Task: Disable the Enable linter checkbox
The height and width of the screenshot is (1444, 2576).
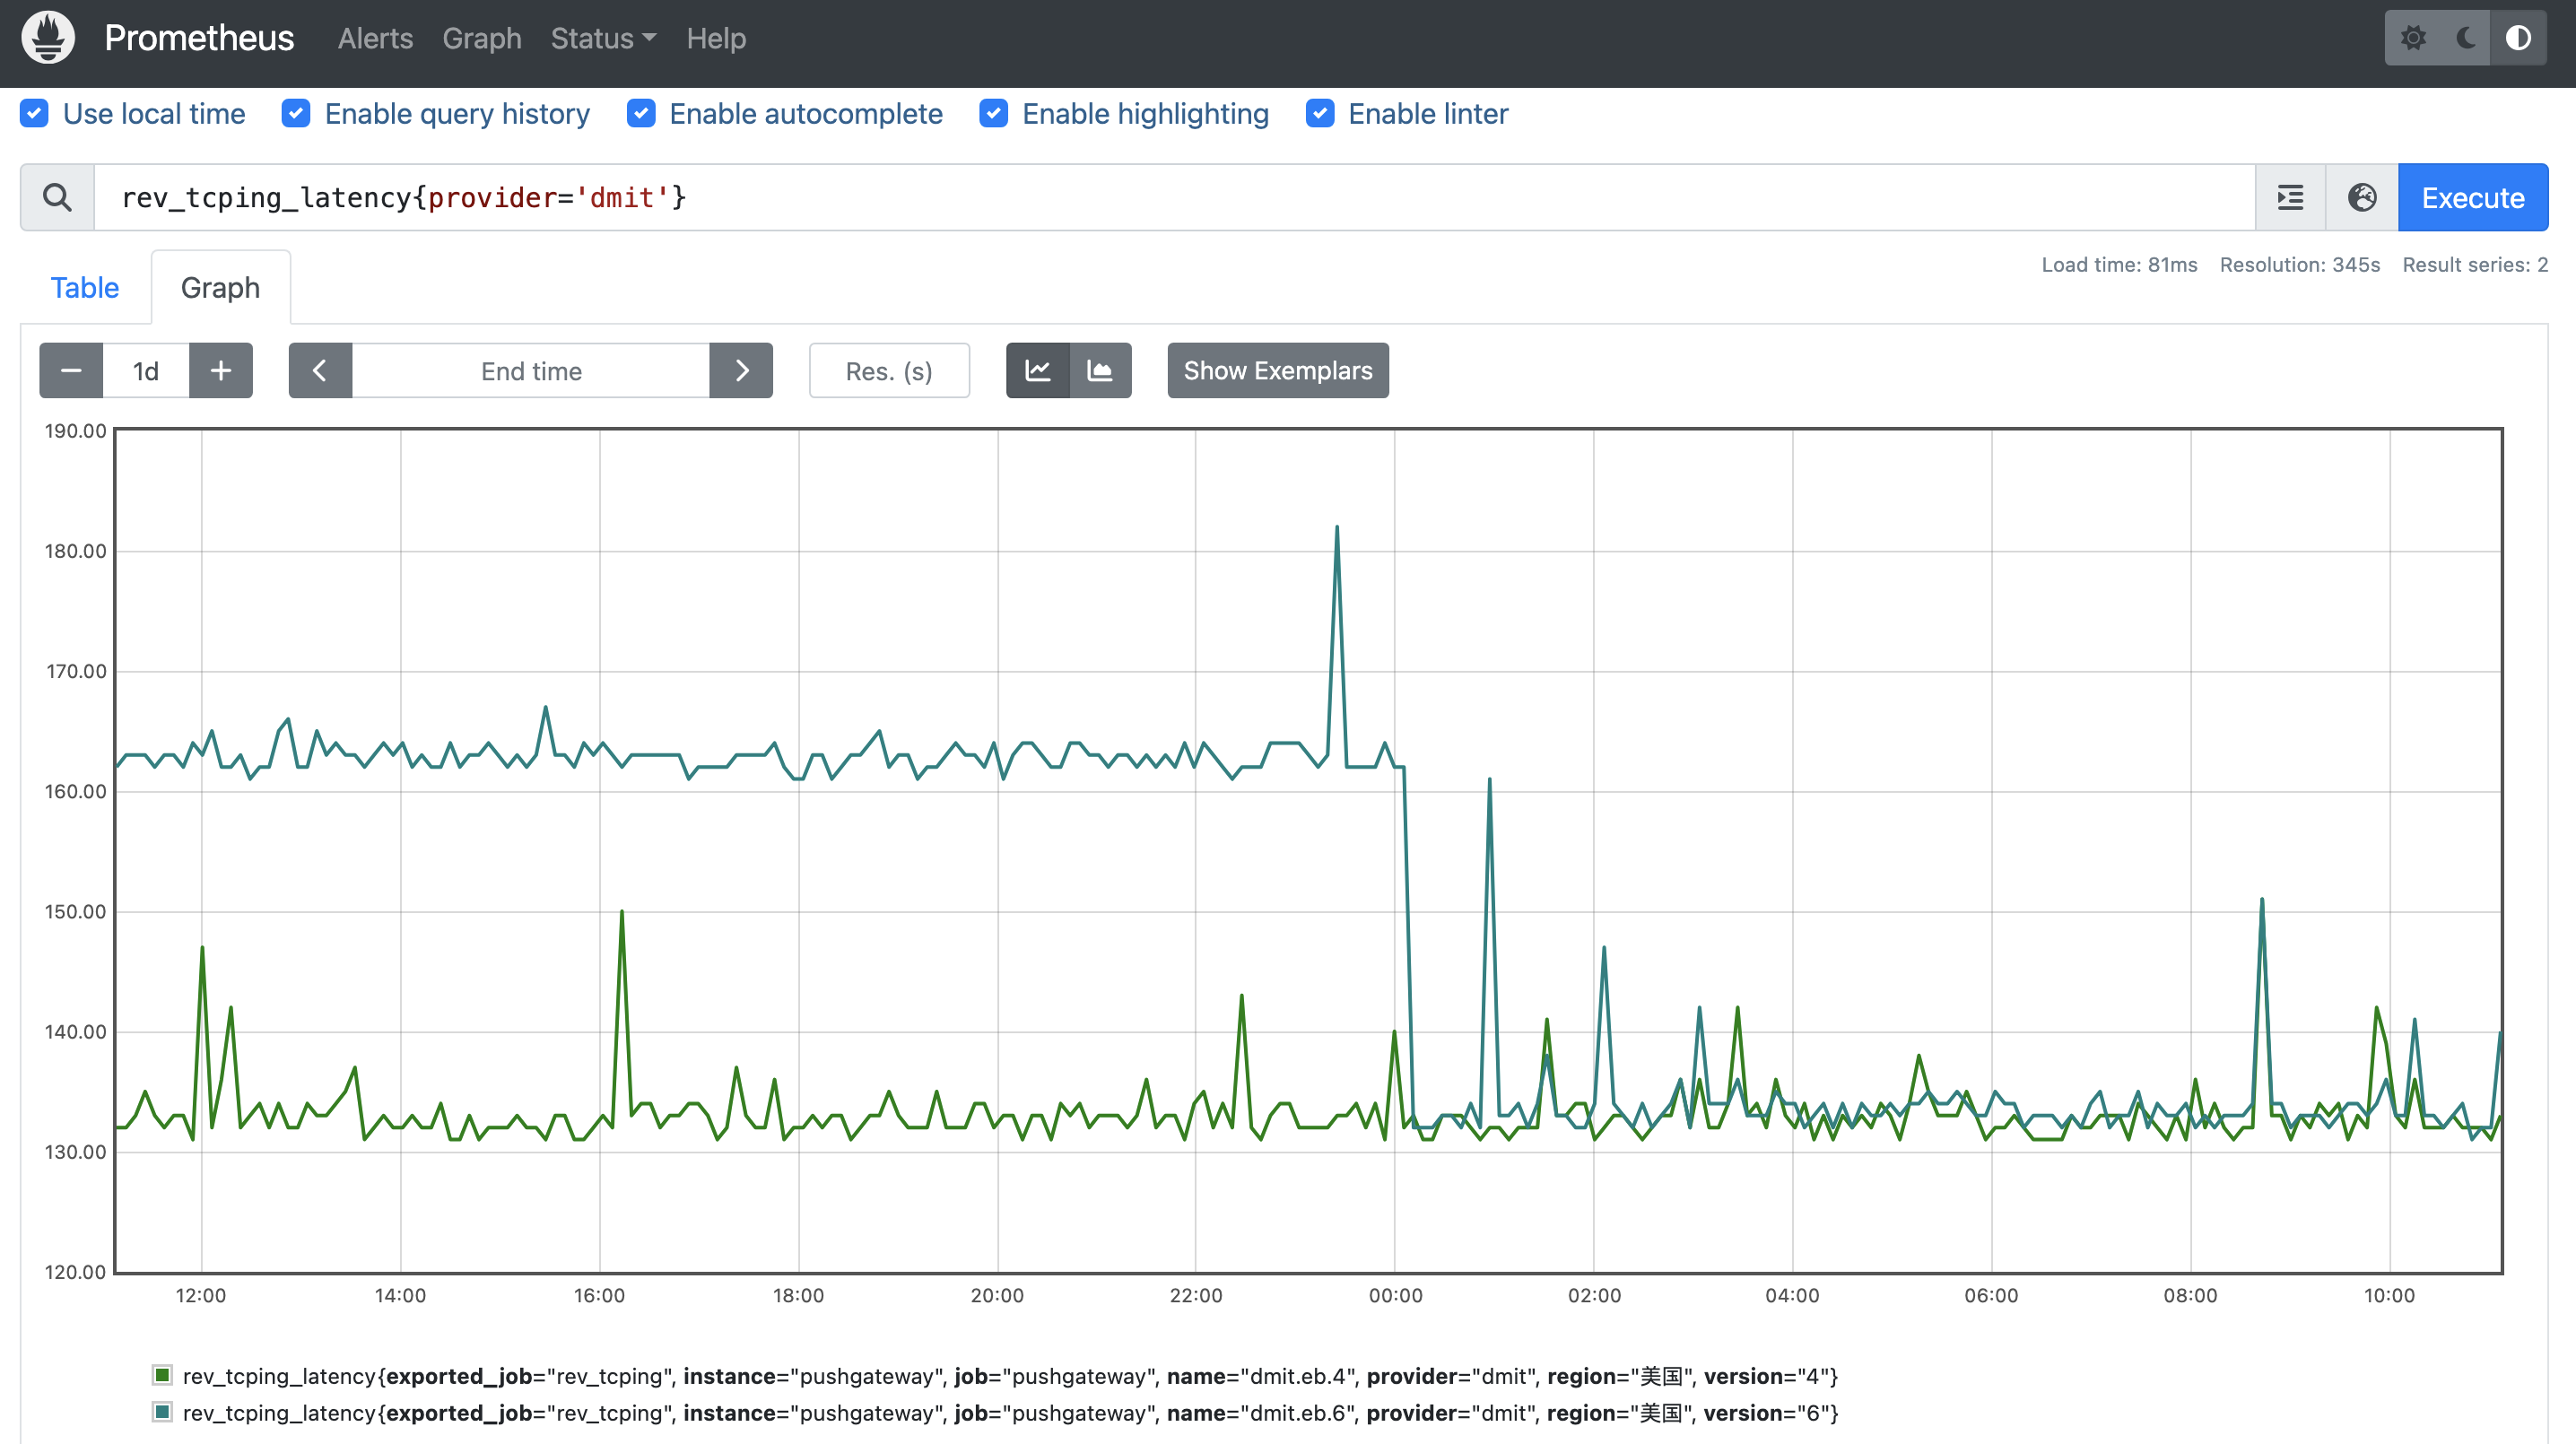Action: [1320, 114]
